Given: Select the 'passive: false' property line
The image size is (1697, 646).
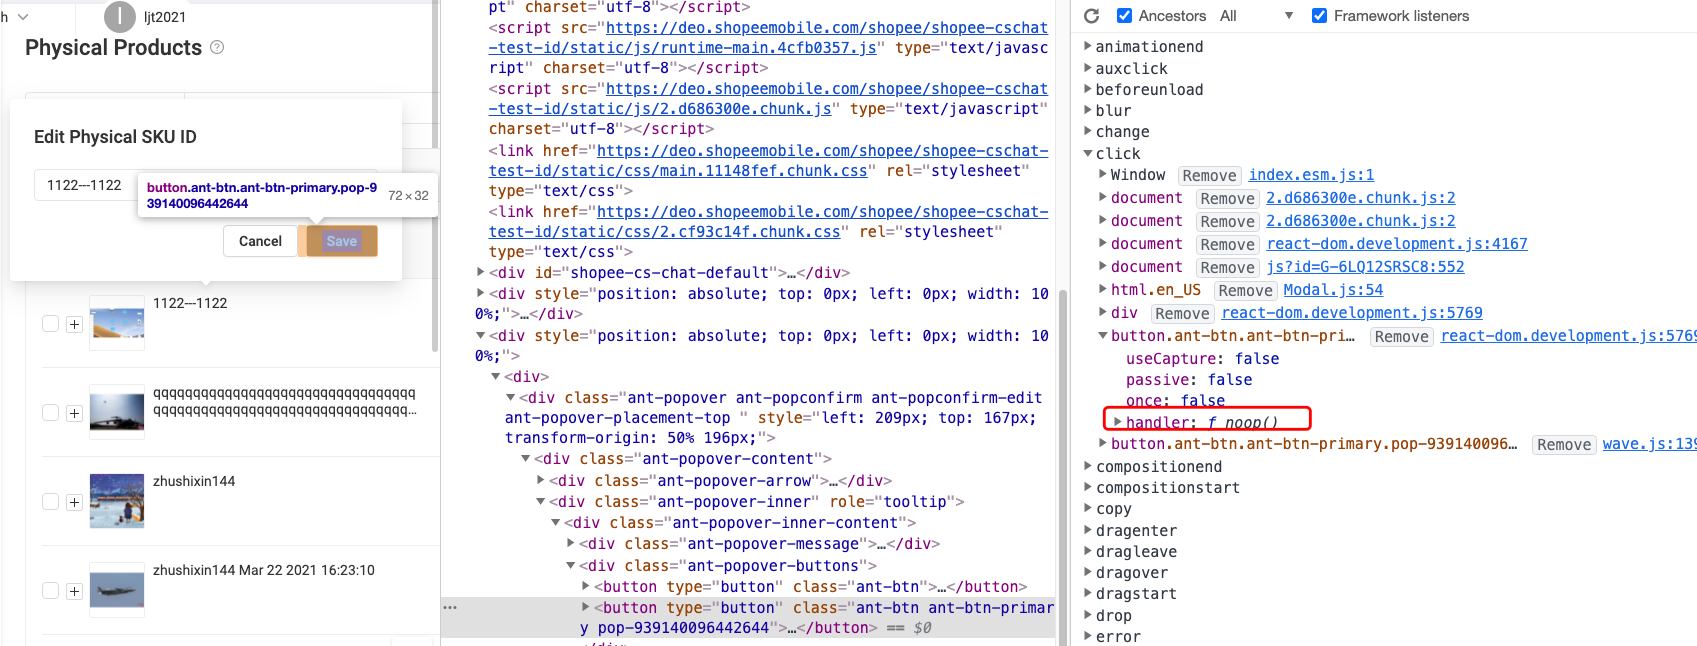Looking at the screenshot, I should point(1189,379).
